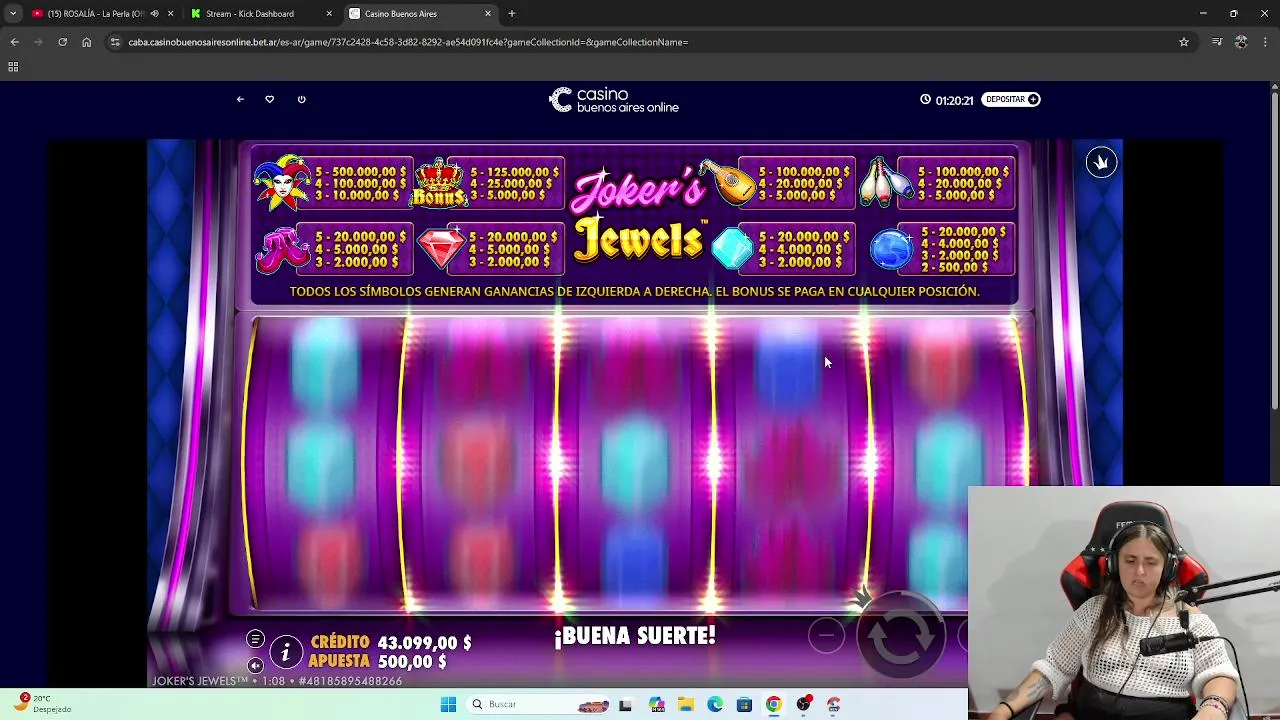Mute the game sound with speaker icon
1280x720 pixels.
click(255, 665)
